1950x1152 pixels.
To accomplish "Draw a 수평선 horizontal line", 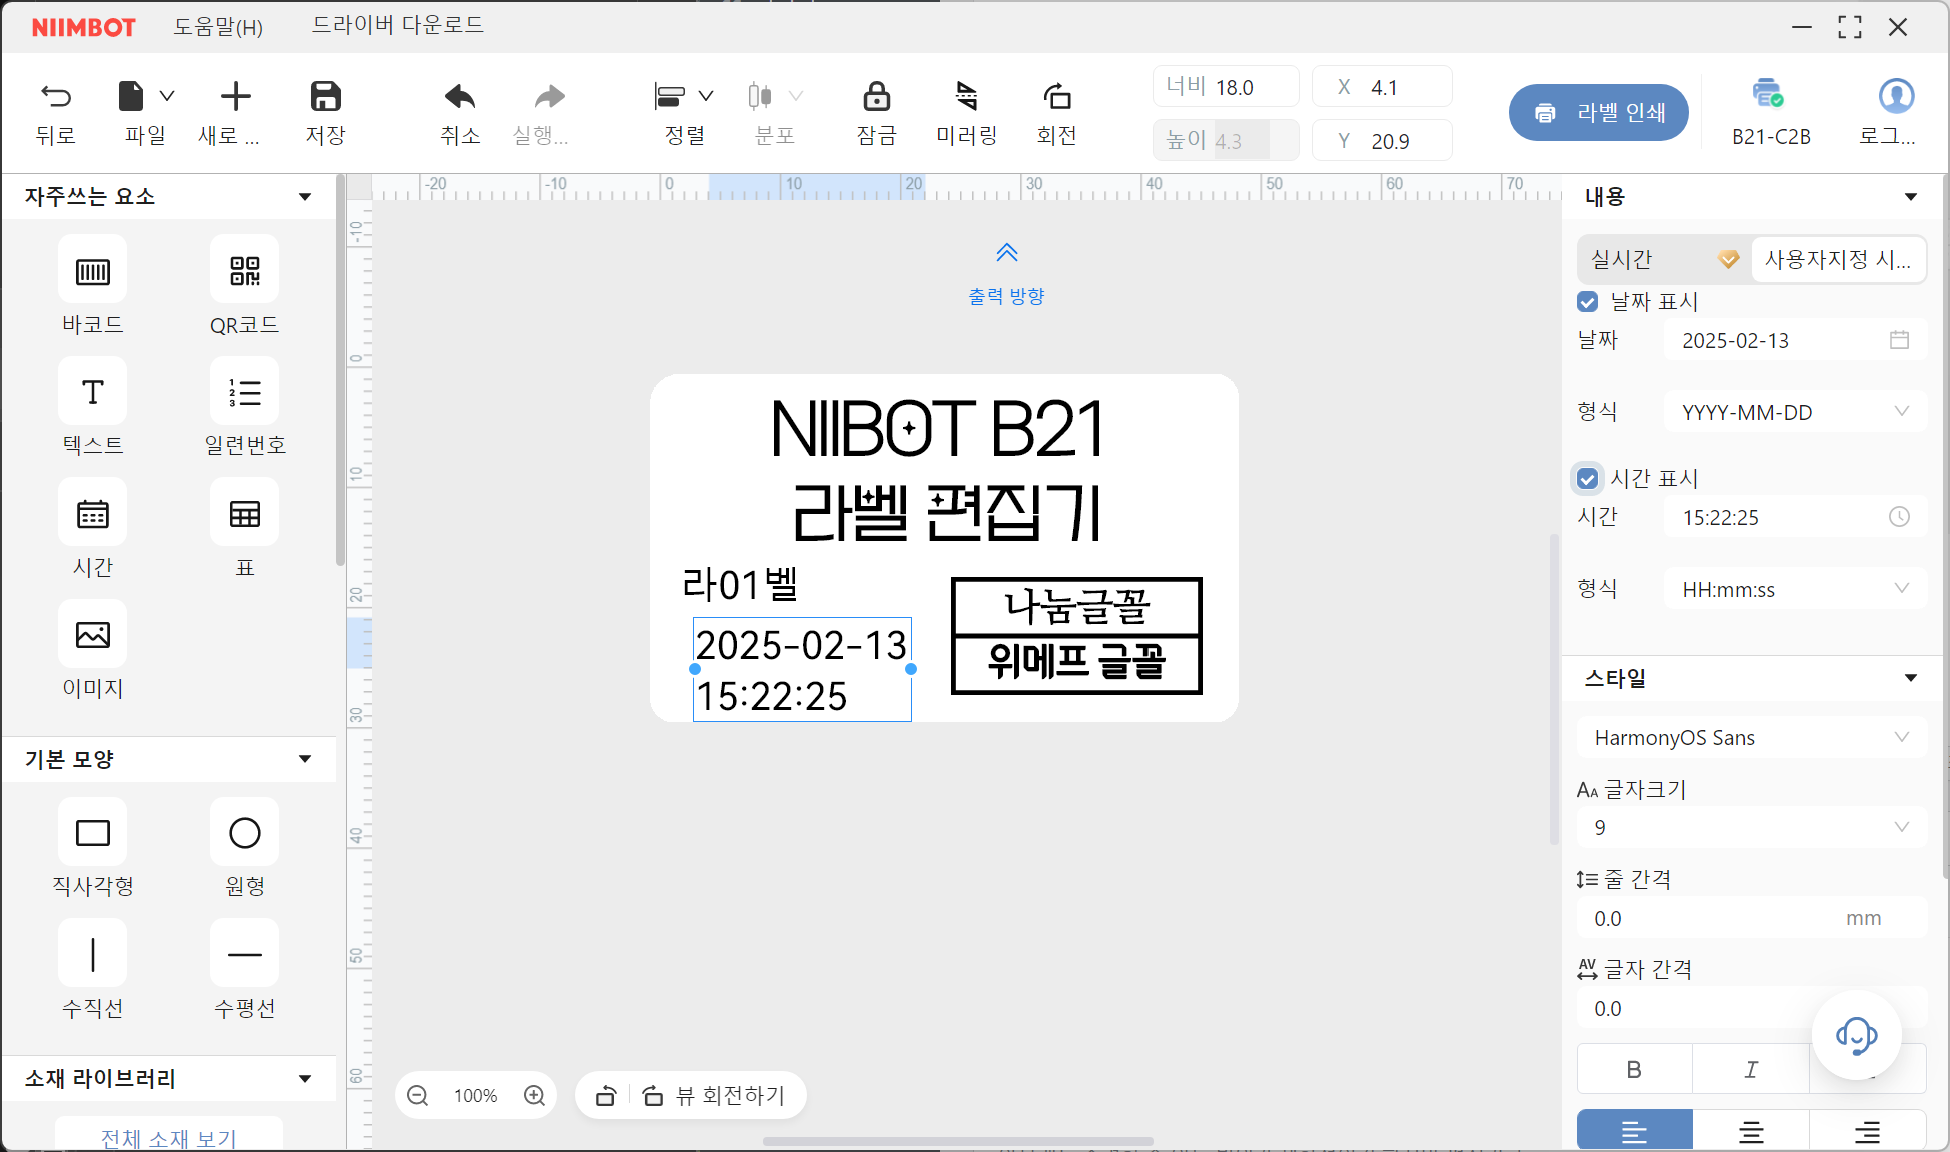I will 245,954.
